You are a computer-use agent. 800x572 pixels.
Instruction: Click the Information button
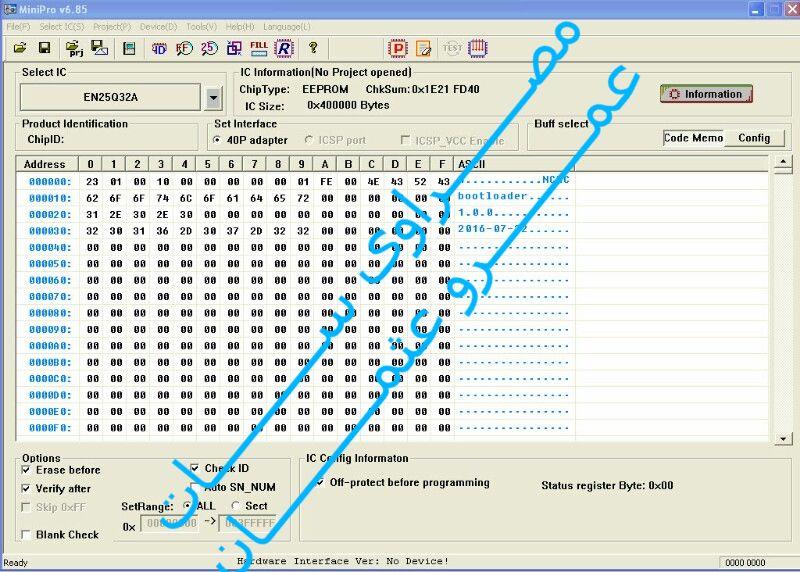coord(706,94)
